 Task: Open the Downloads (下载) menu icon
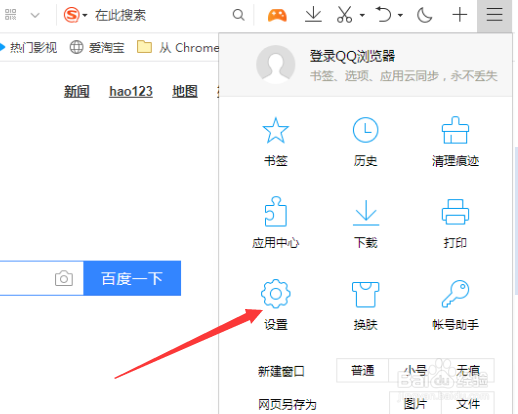[366, 212]
